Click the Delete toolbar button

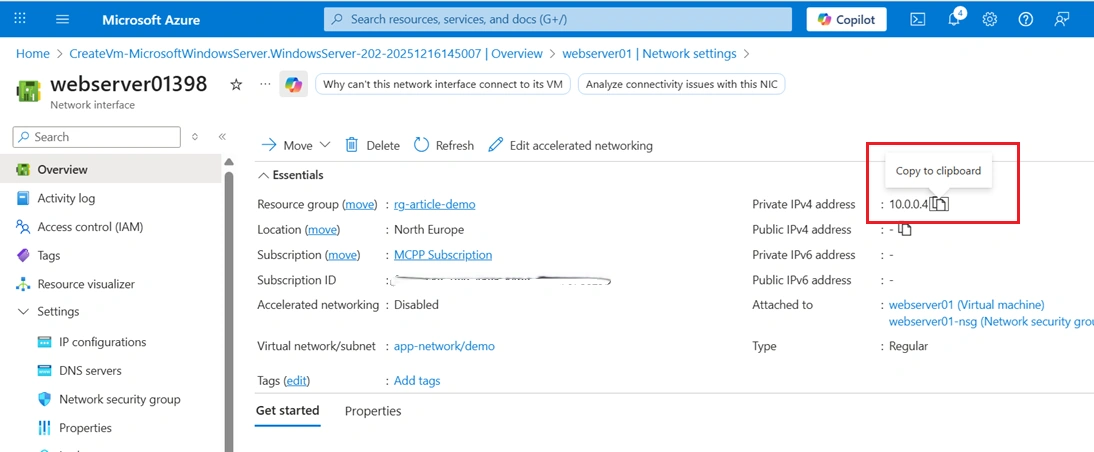click(373, 145)
